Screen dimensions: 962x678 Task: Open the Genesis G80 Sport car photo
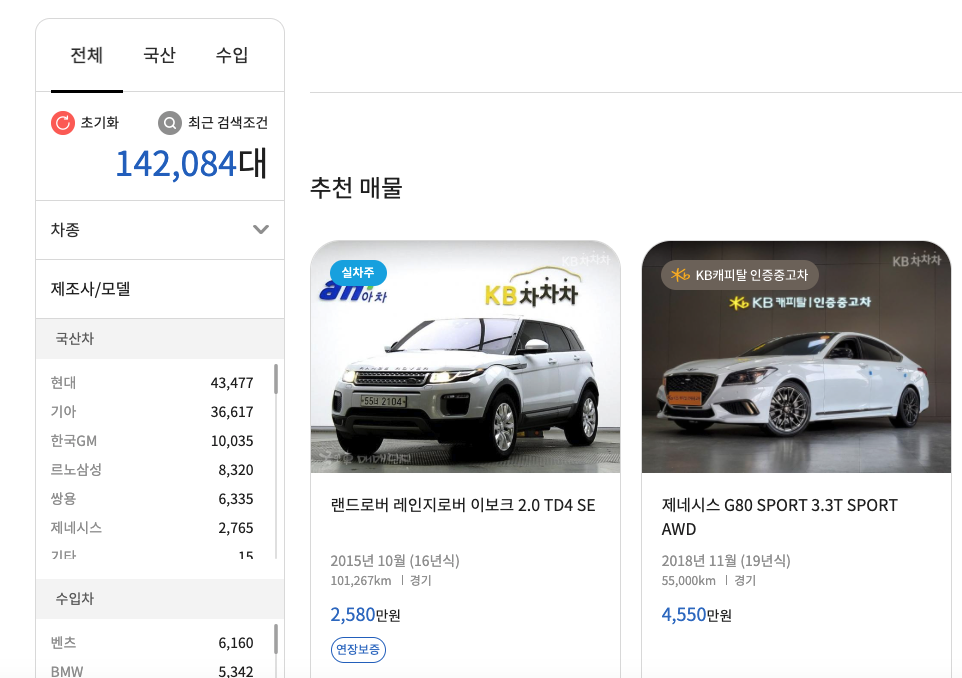point(796,357)
